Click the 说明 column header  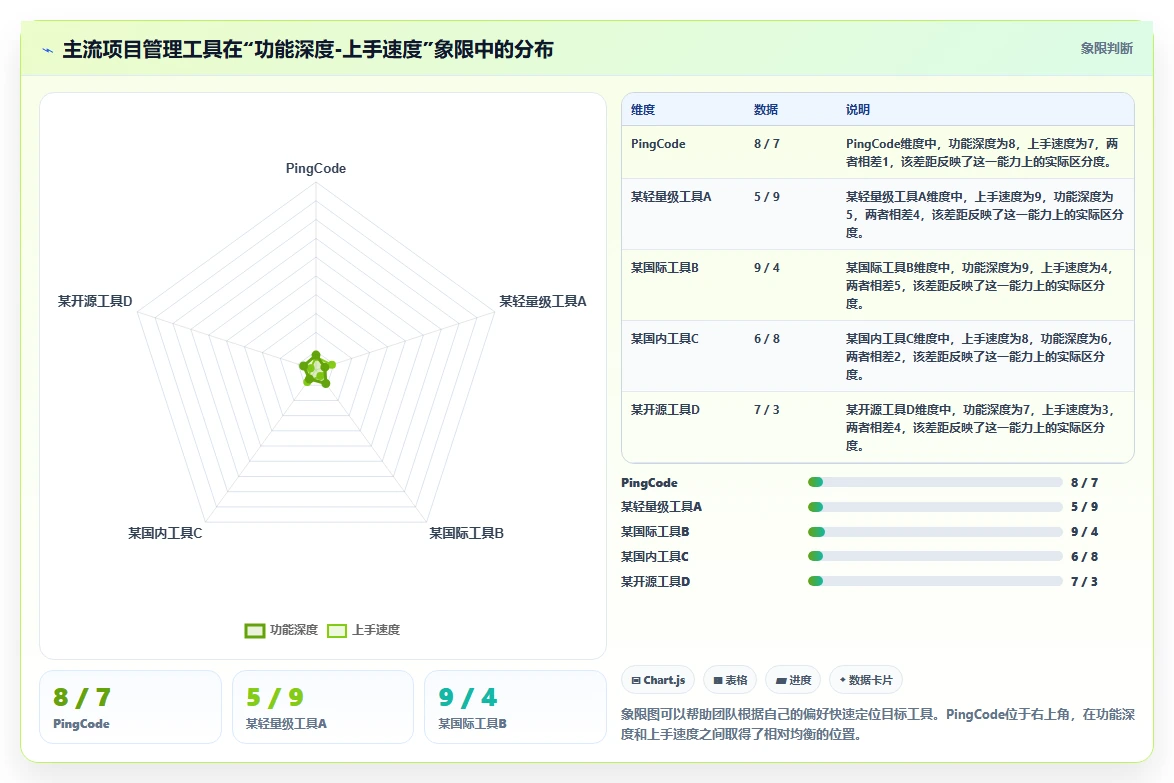[x=858, y=110]
